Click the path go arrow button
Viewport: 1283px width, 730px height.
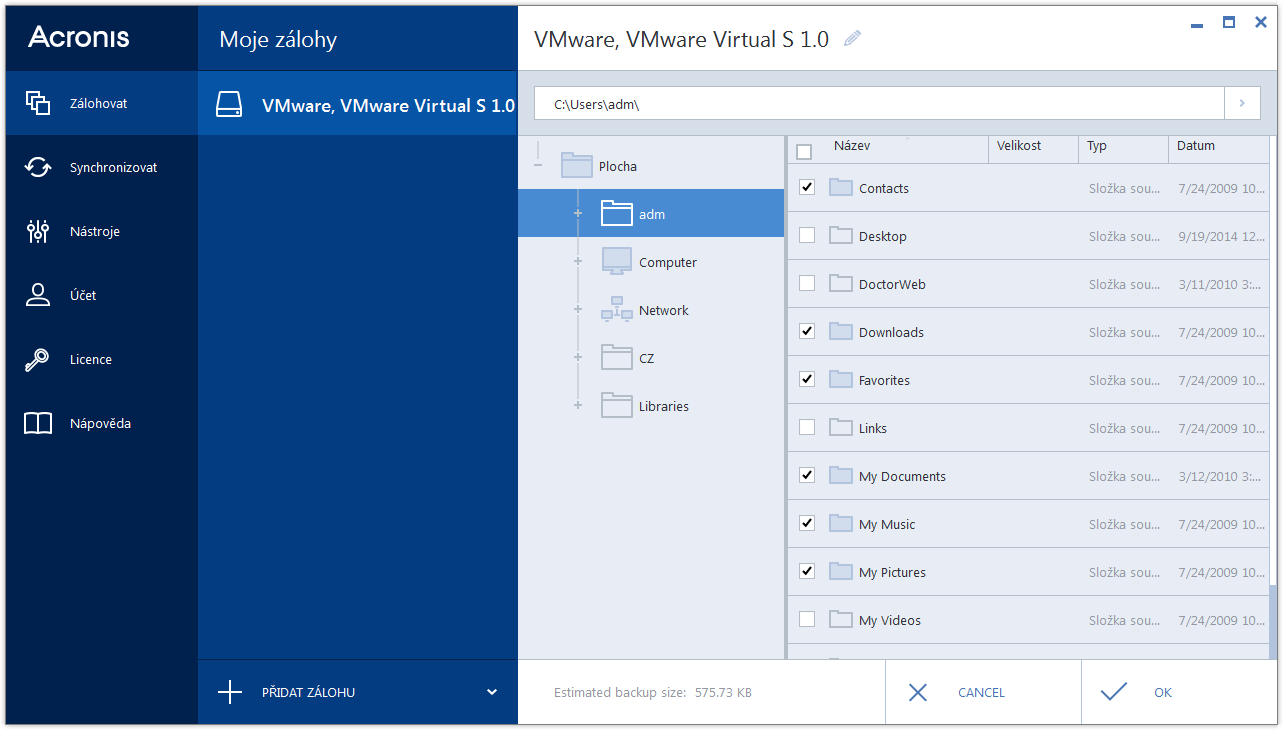(1242, 103)
